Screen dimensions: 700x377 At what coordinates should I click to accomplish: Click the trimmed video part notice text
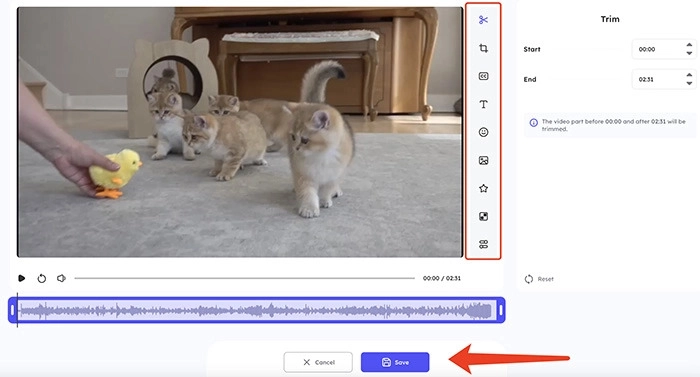(x=613, y=125)
